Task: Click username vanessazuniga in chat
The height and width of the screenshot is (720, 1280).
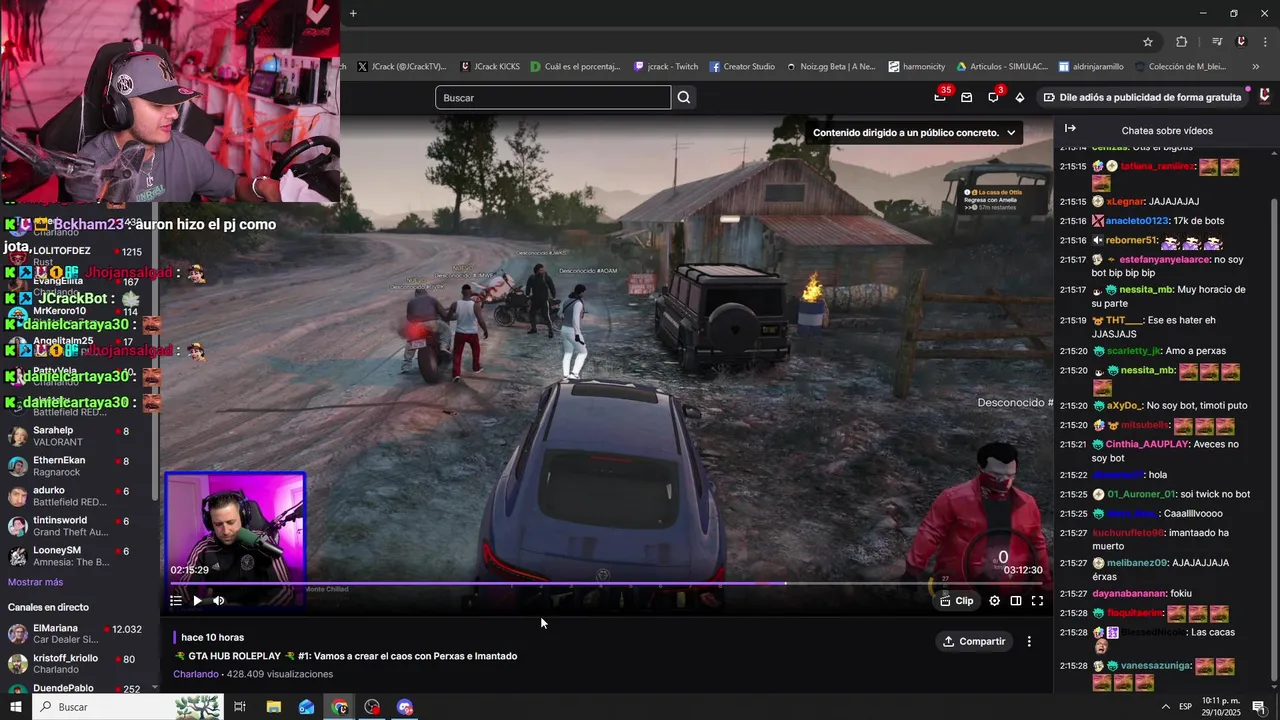Action: click(1156, 665)
